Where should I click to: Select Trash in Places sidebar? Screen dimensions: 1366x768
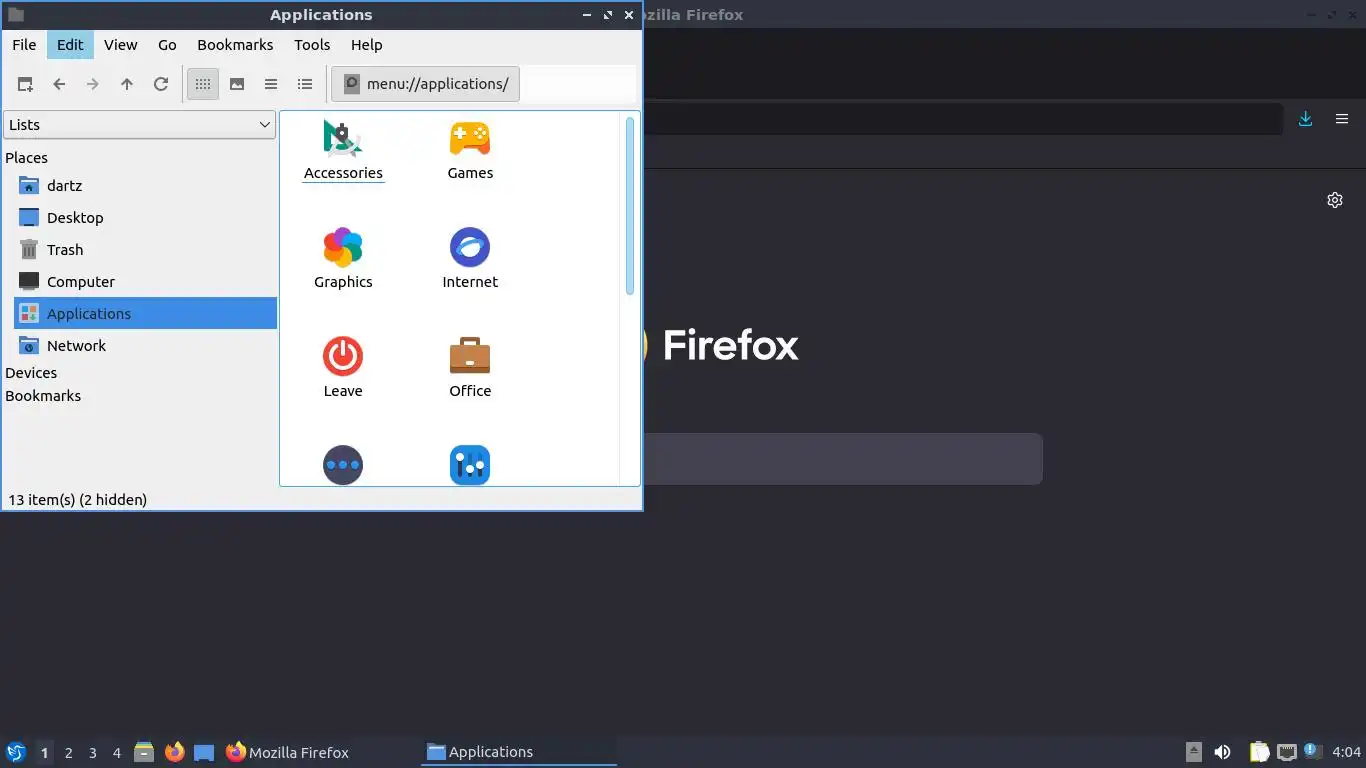145,250
